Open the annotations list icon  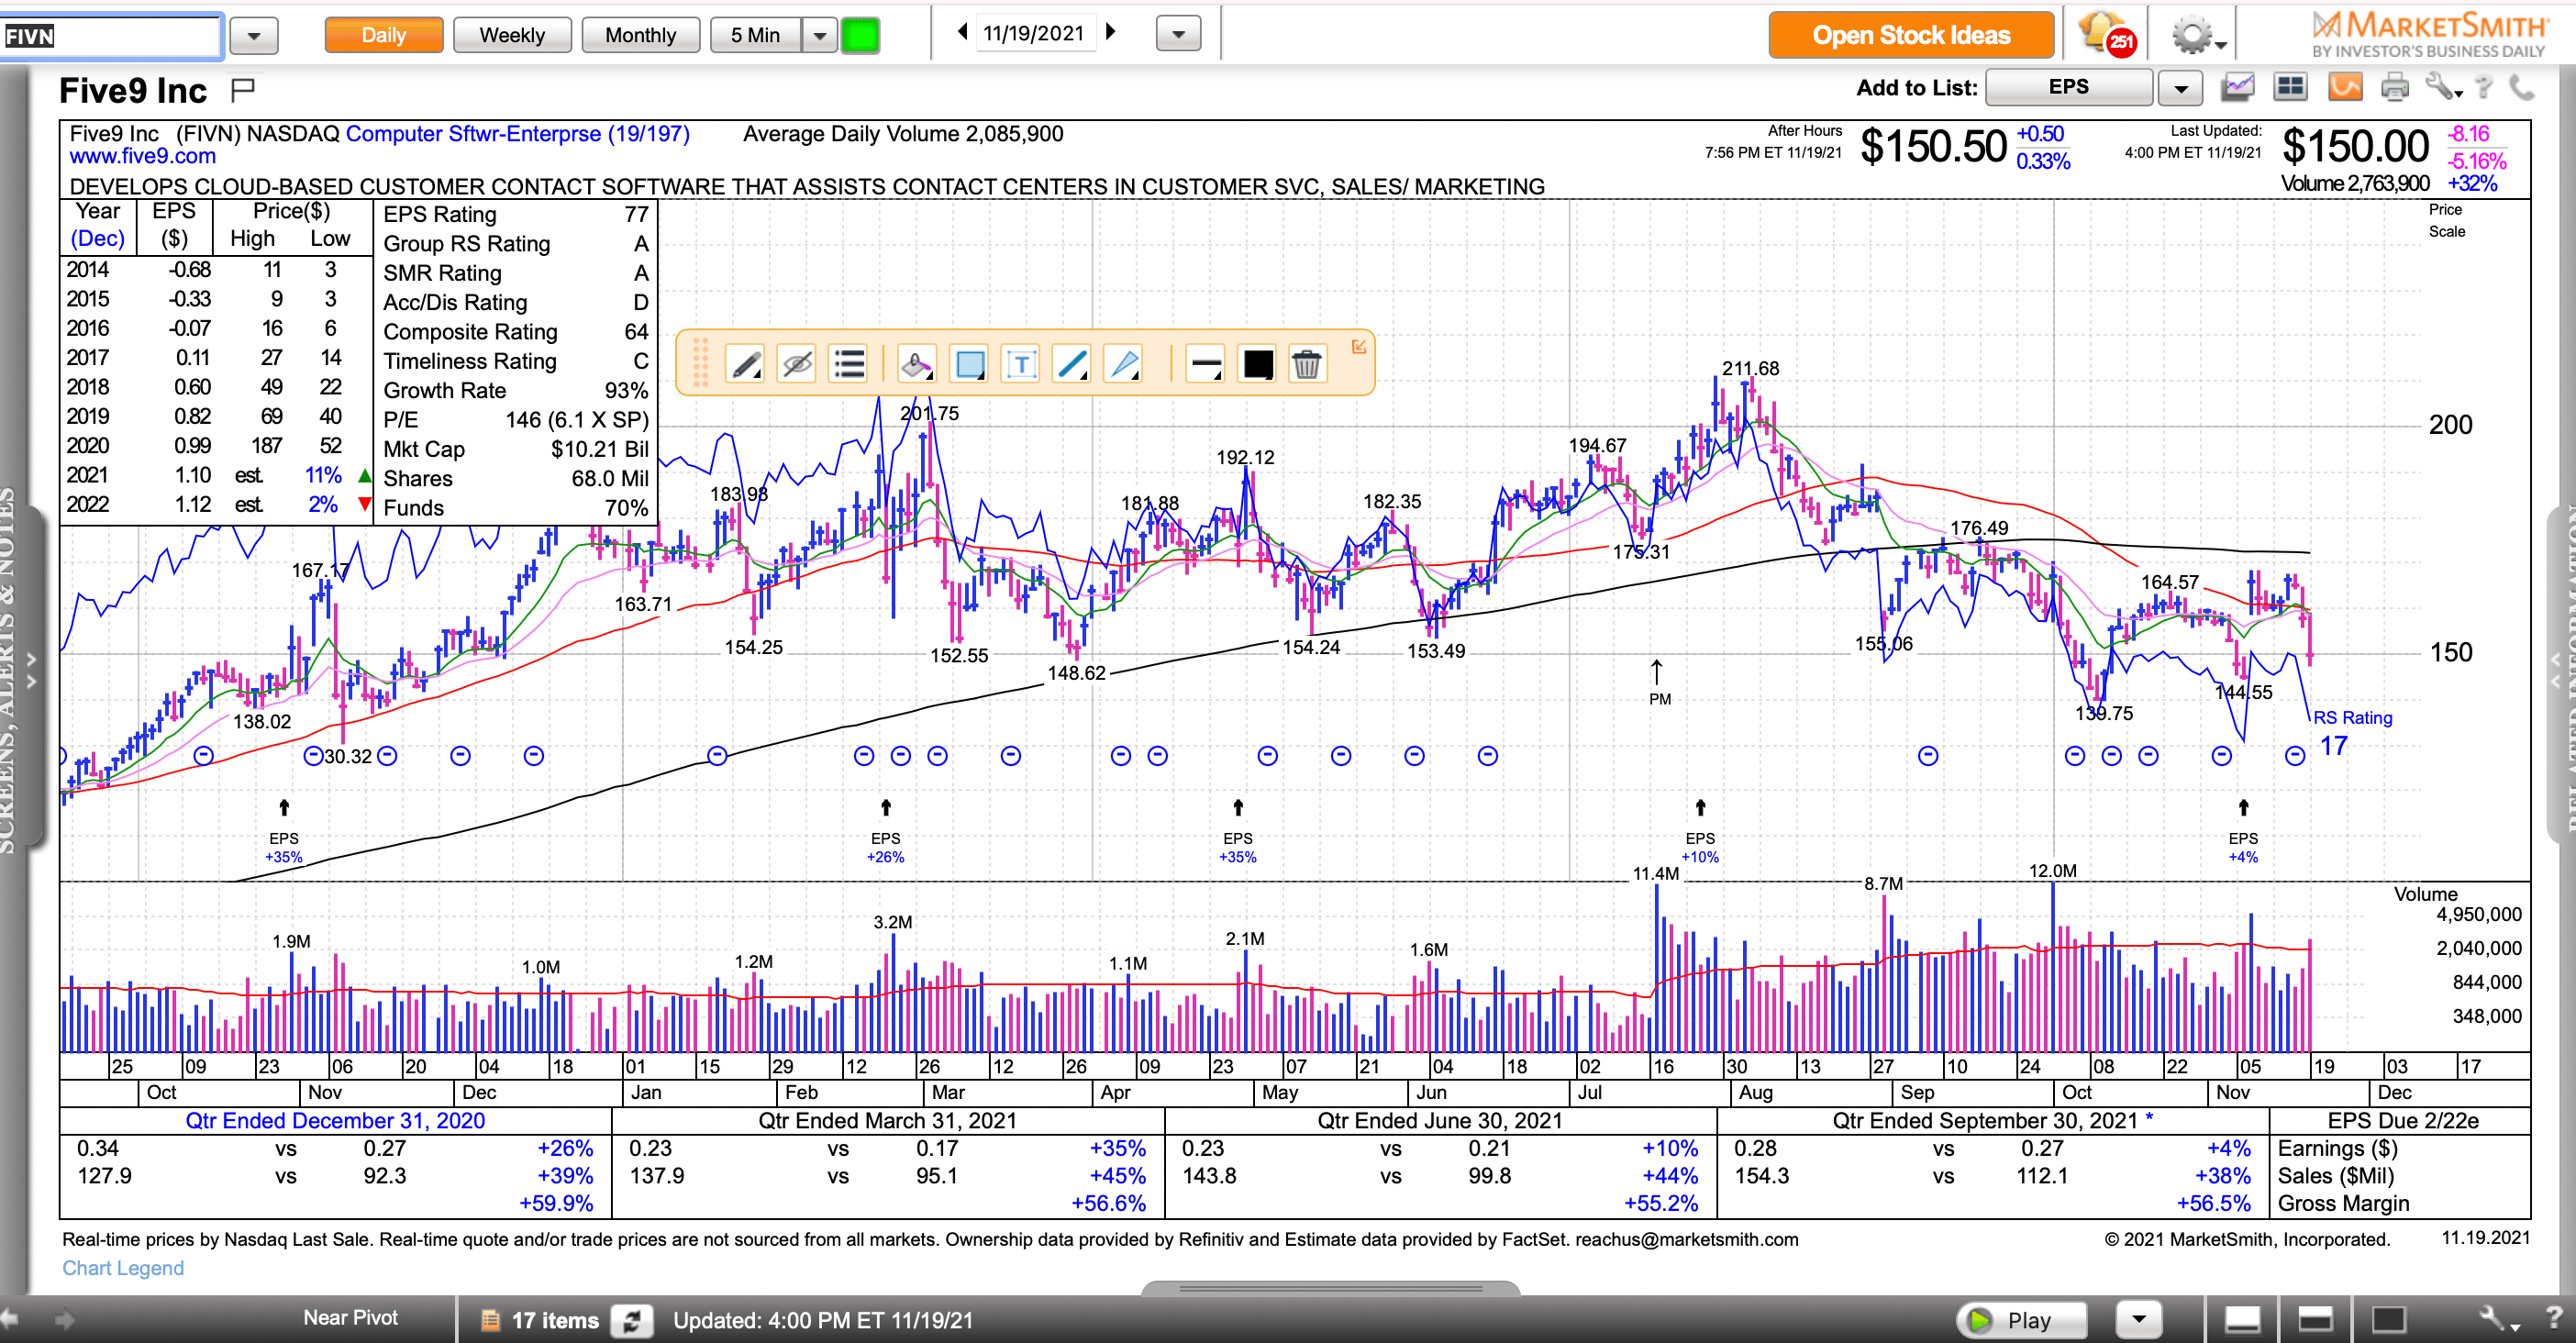point(849,364)
